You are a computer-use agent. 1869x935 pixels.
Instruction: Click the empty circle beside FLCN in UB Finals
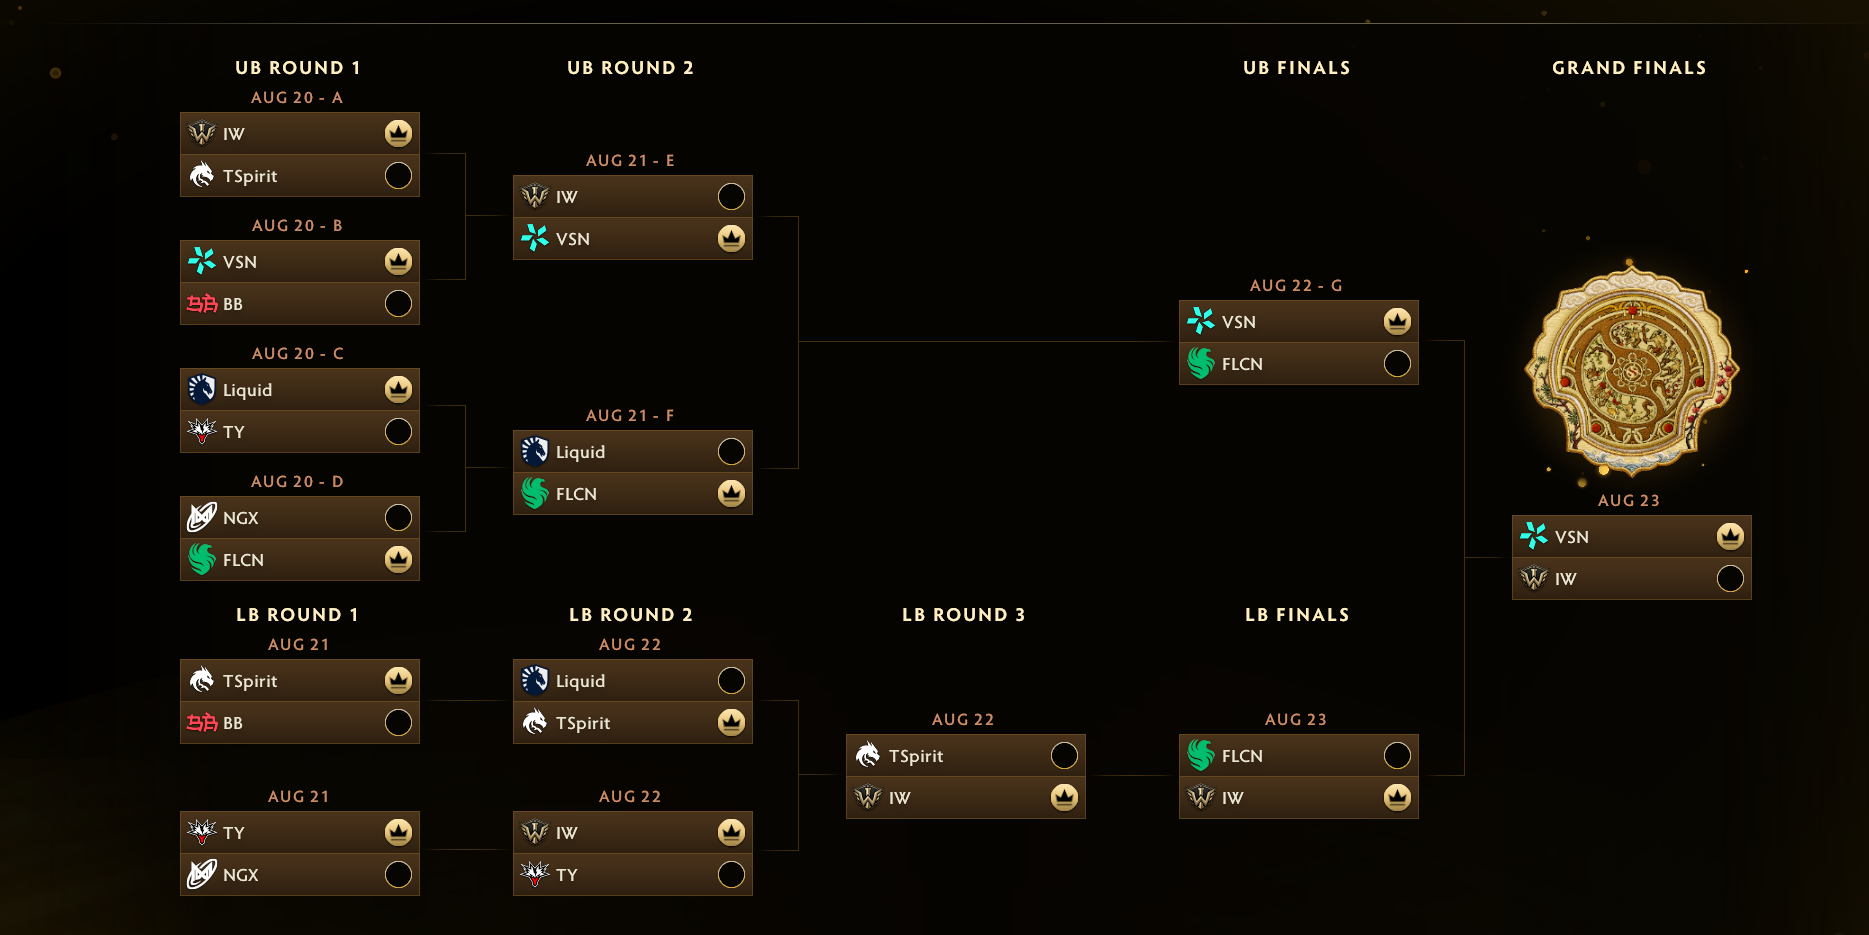tap(1397, 363)
